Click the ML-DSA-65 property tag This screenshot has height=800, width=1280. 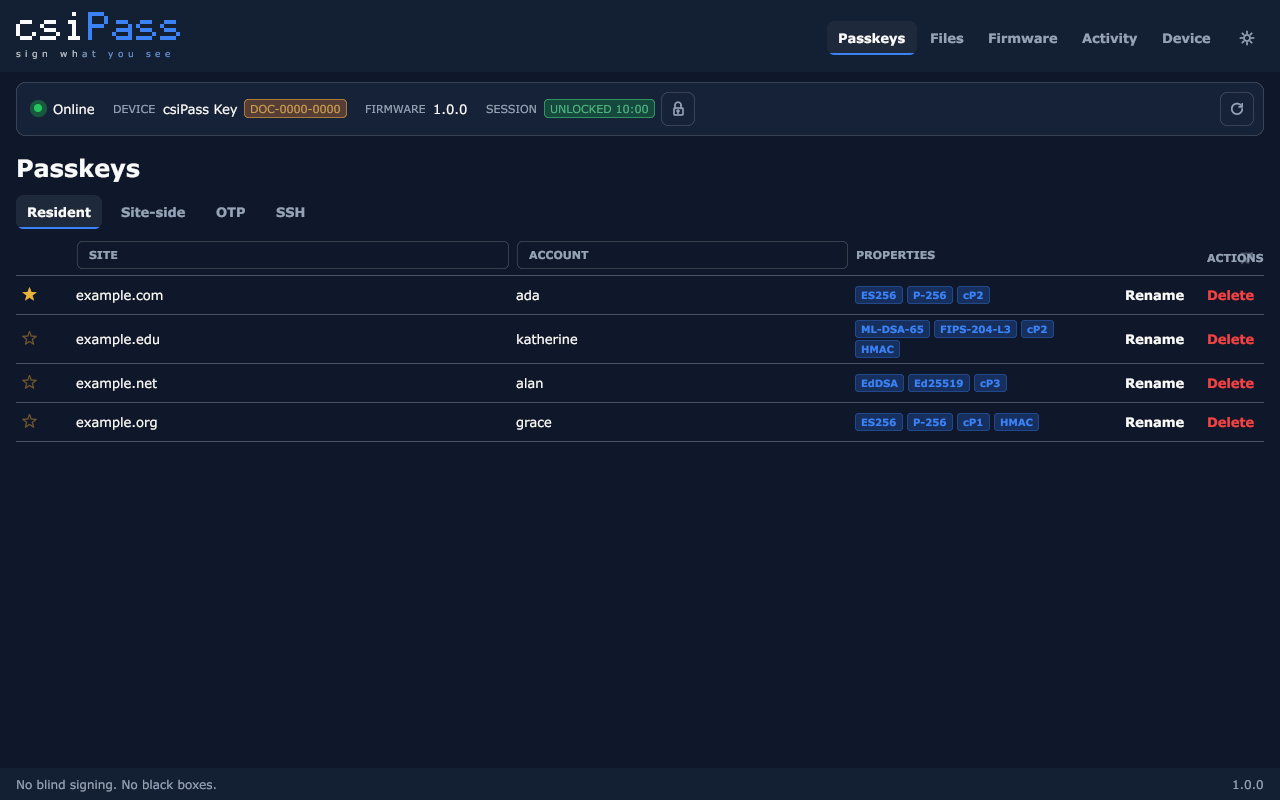[x=892, y=329]
